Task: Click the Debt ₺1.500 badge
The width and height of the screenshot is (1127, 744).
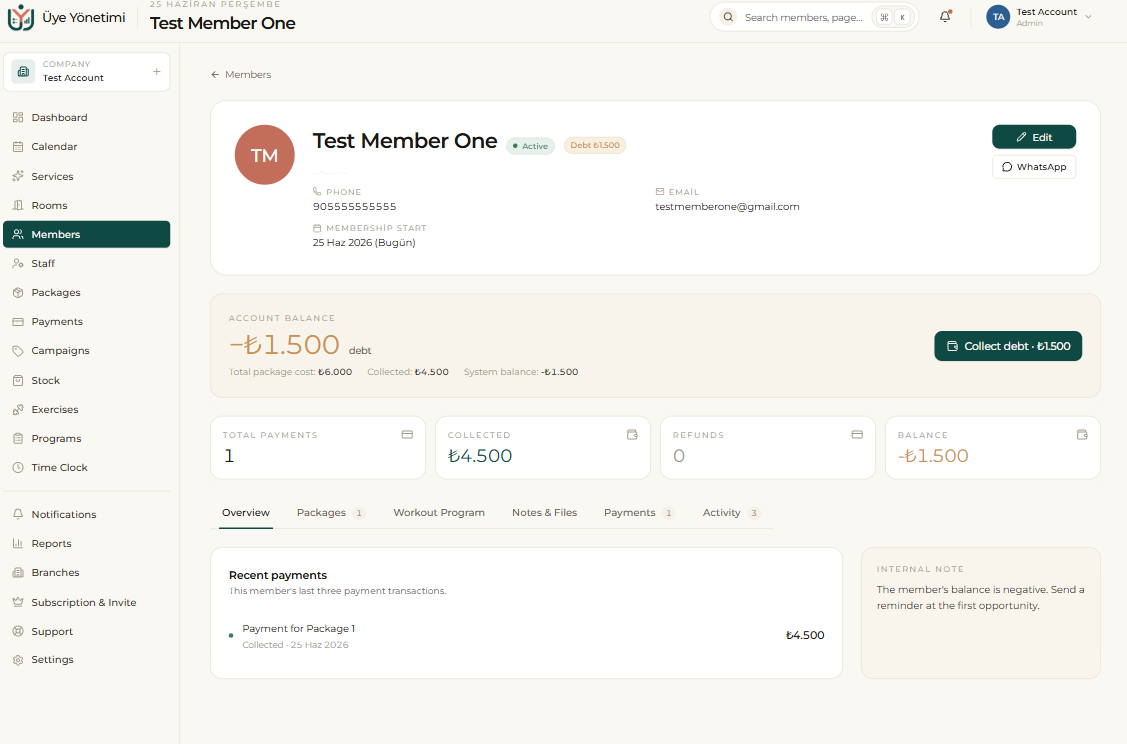Action: point(594,145)
